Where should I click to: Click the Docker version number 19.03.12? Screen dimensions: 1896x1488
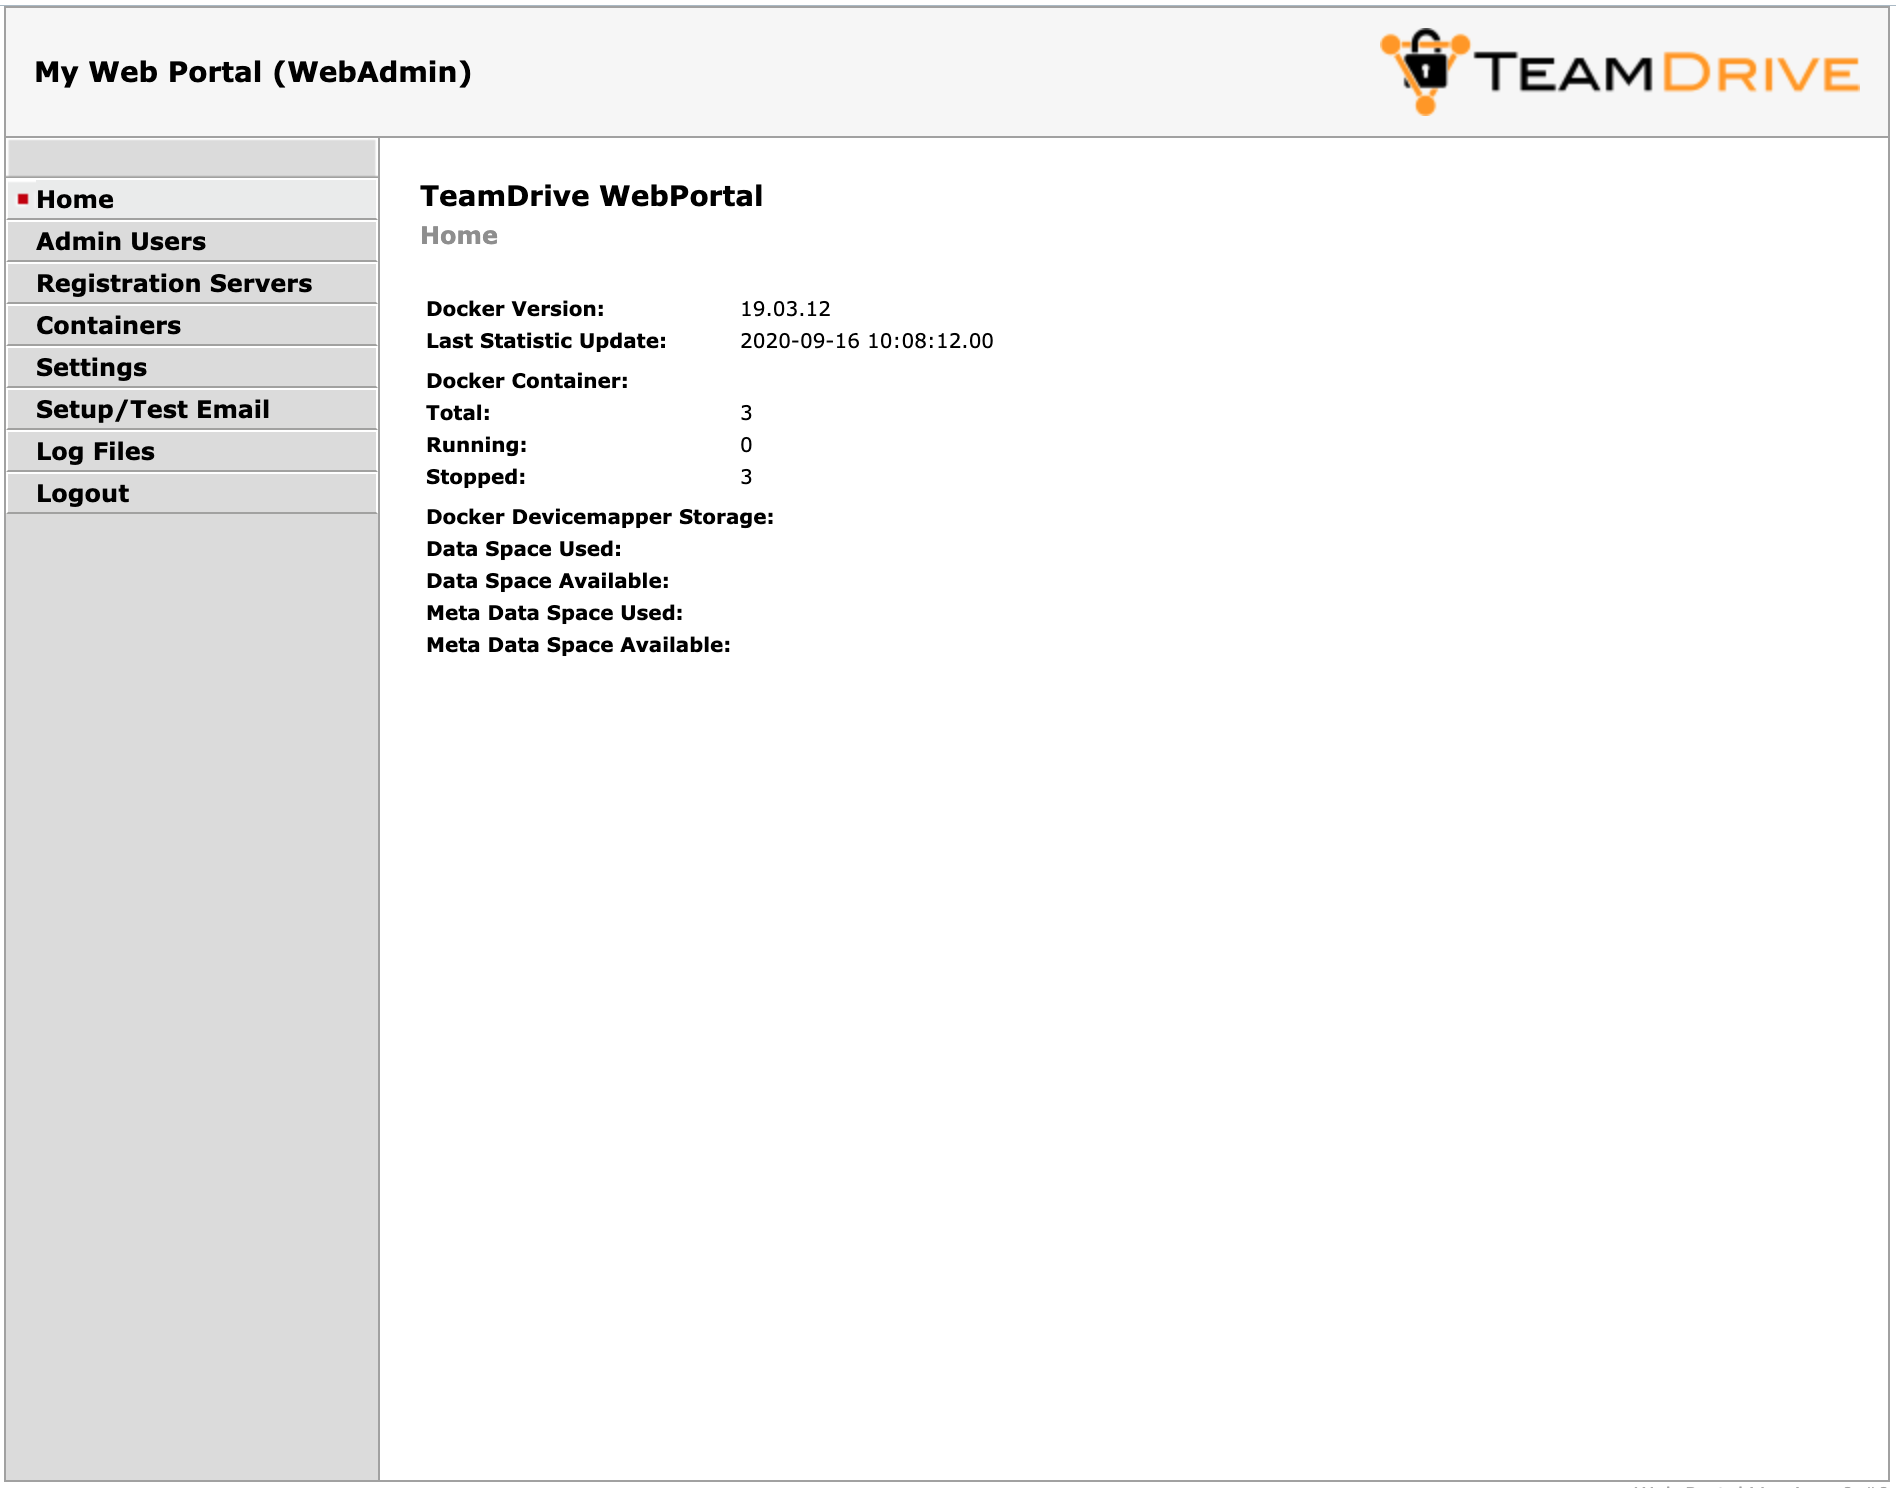tap(785, 309)
